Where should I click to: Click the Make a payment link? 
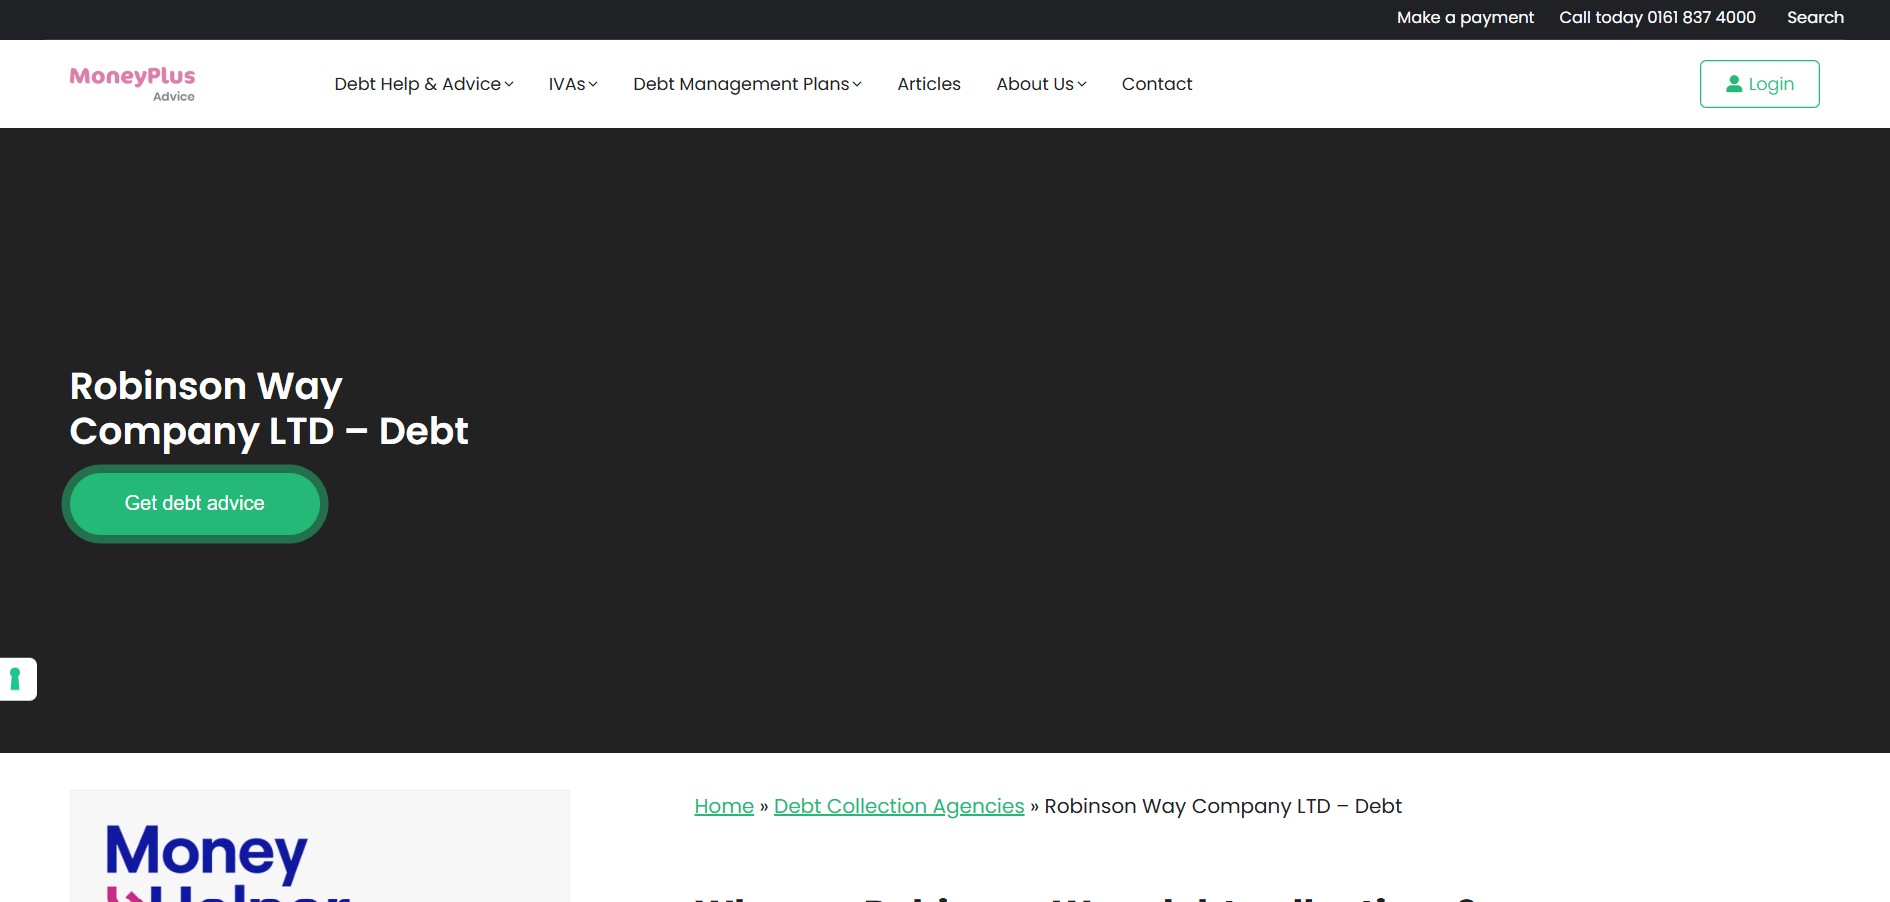click(1464, 18)
